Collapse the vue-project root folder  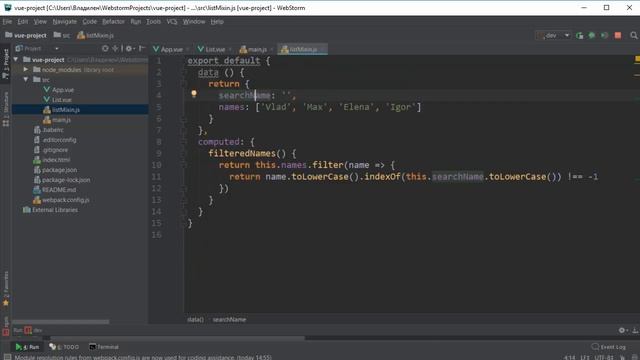coord(16,60)
